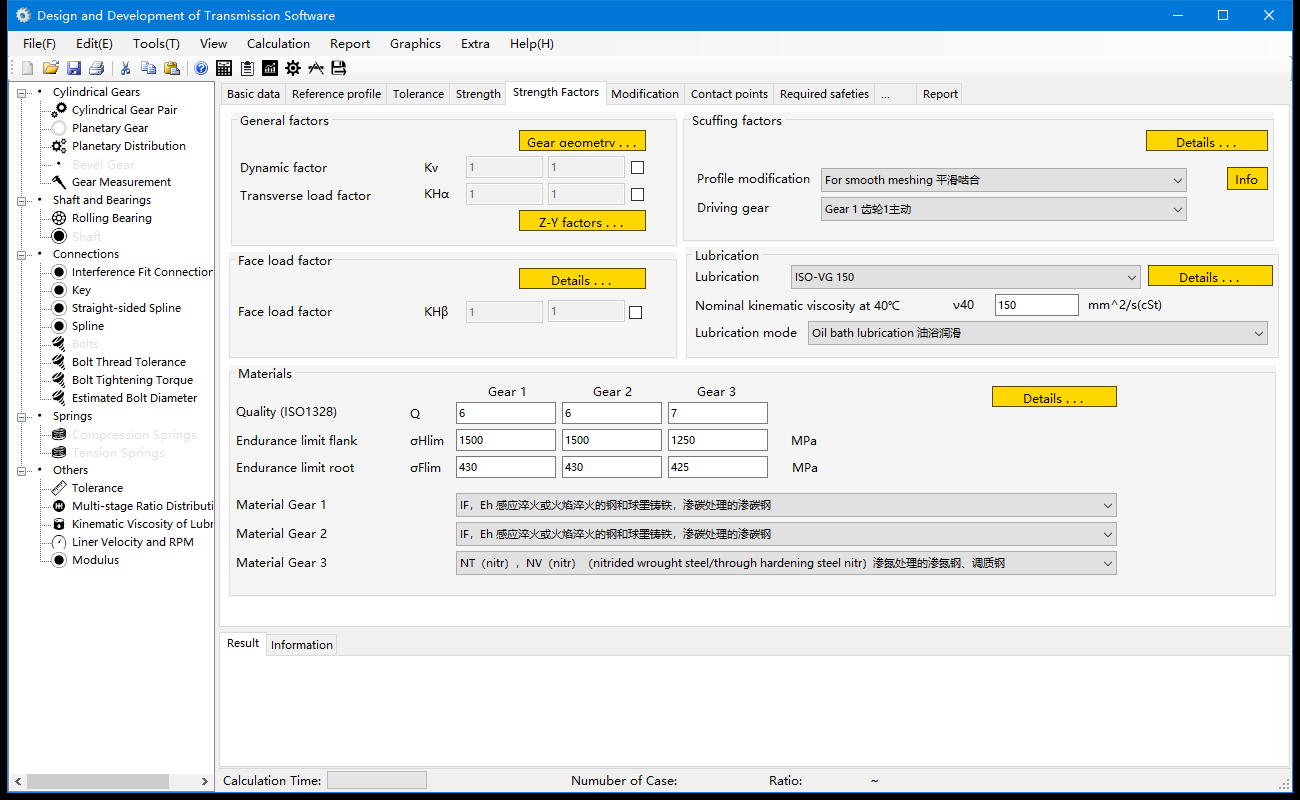This screenshot has height=800, width=1300.
Task: Open the Lubrication mode dropdown
Action: [x=1037, y=333]
